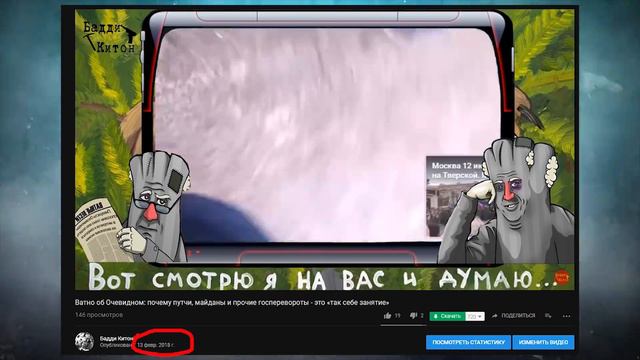The width and height of the screenshot is (640, 360).
Task: Click the thumbs down dislike icon
Action: 413,316
